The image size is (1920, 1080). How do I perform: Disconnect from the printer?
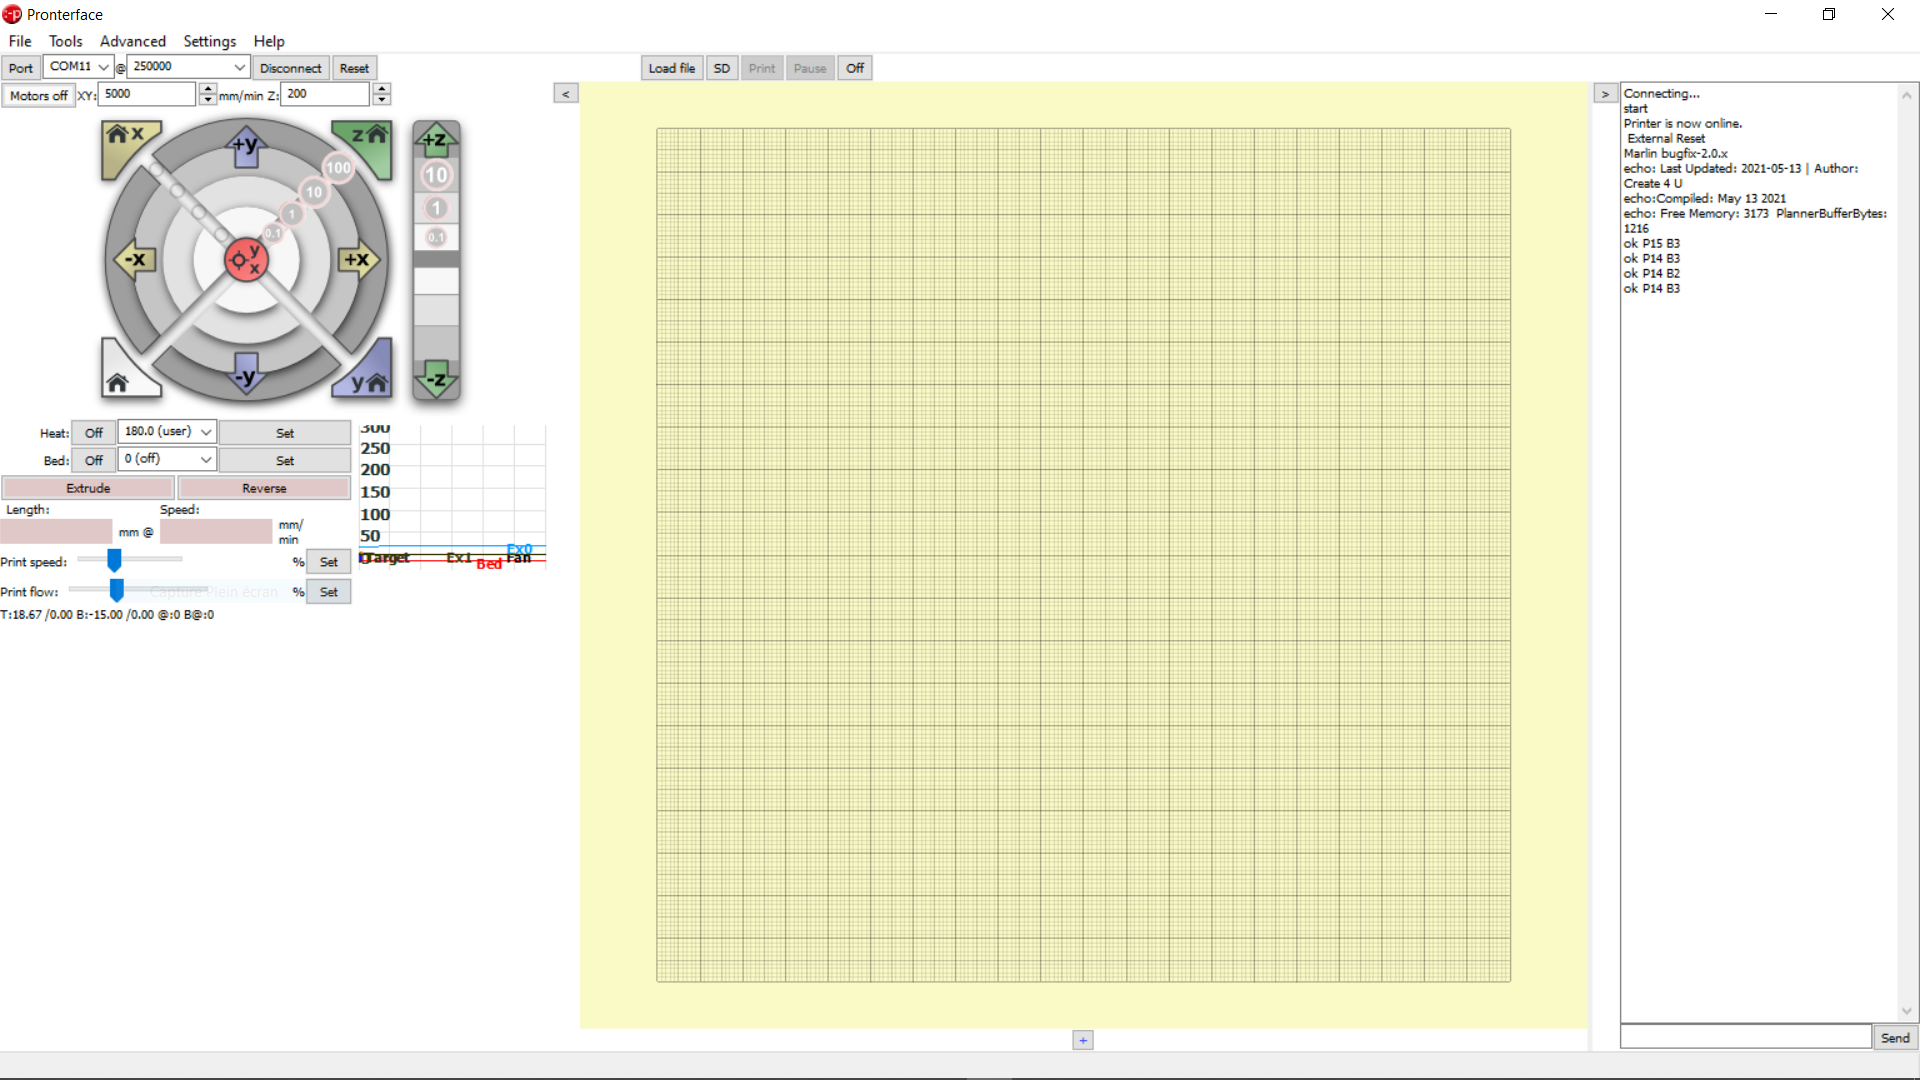(x=290, y=68)
